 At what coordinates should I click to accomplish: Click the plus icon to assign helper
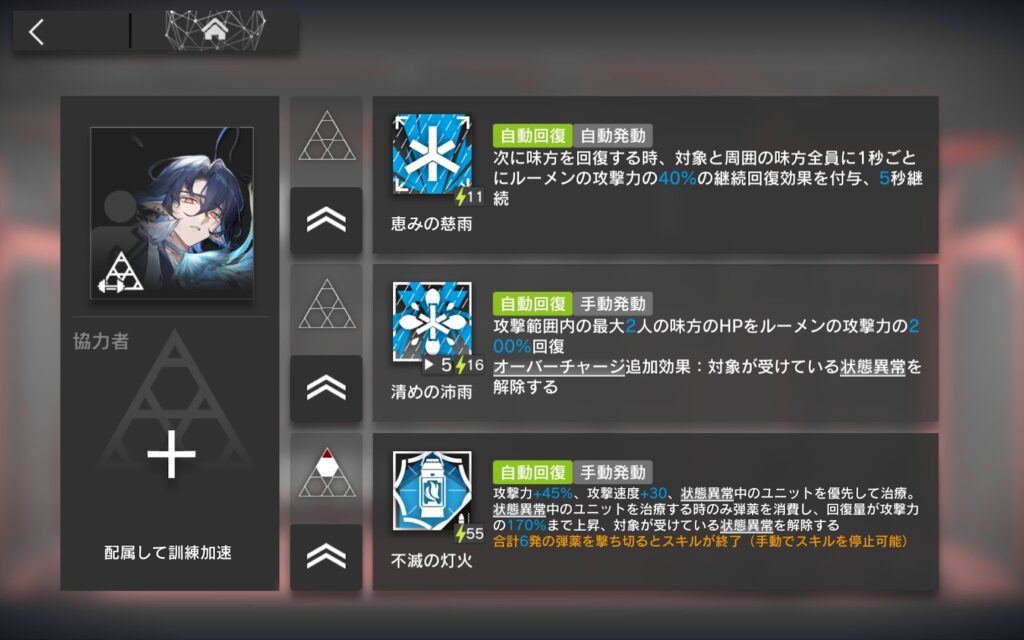coord(171,454)
